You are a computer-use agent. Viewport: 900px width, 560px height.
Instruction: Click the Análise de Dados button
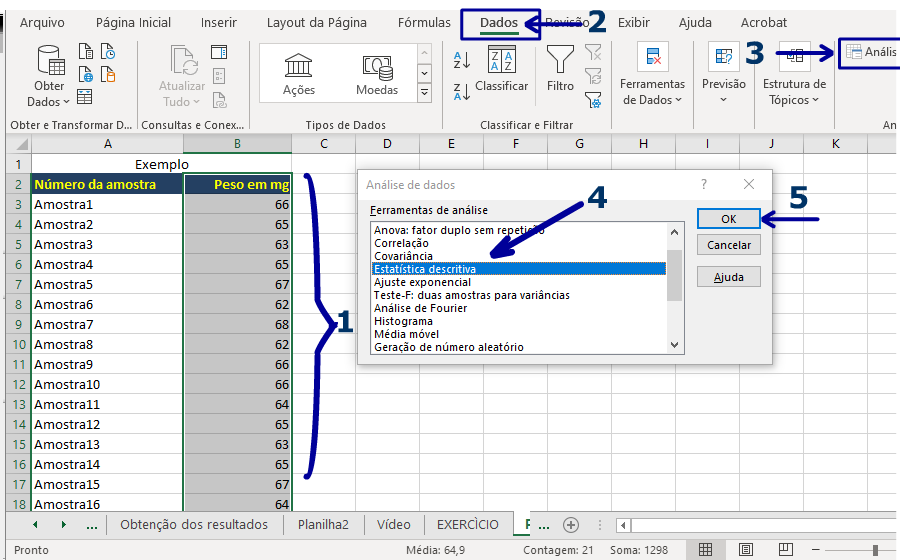[x=869, y=52]
